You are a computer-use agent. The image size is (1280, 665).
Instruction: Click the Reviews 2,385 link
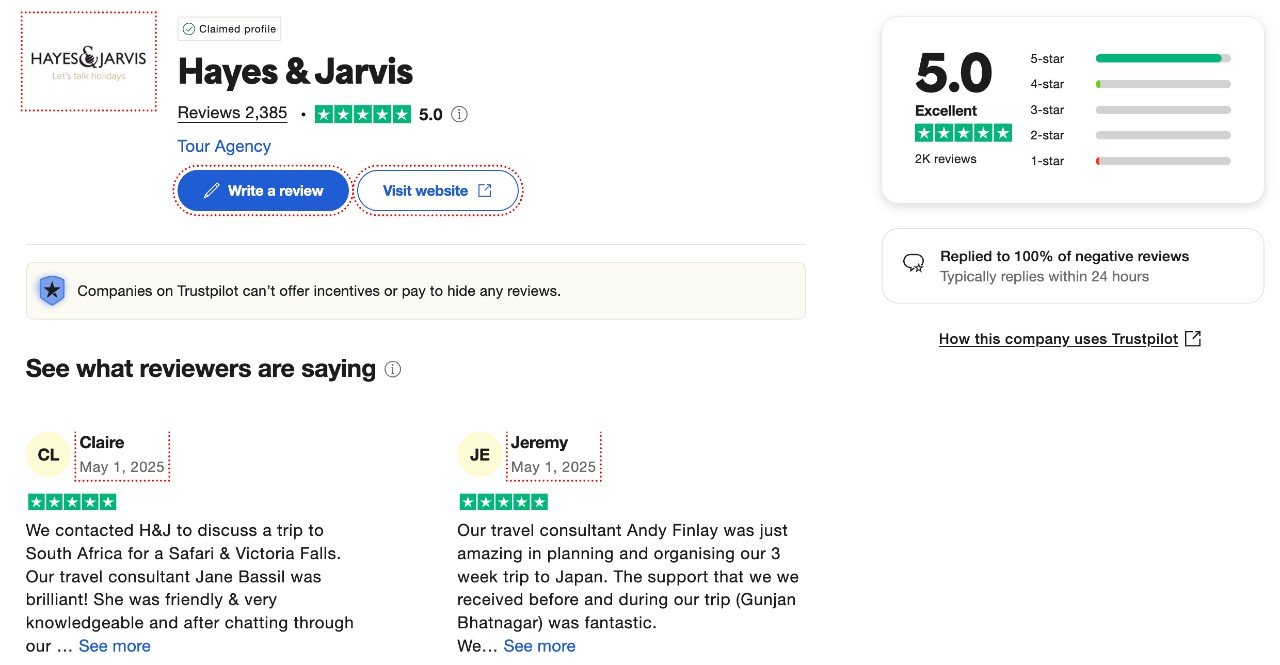point(232,113)
